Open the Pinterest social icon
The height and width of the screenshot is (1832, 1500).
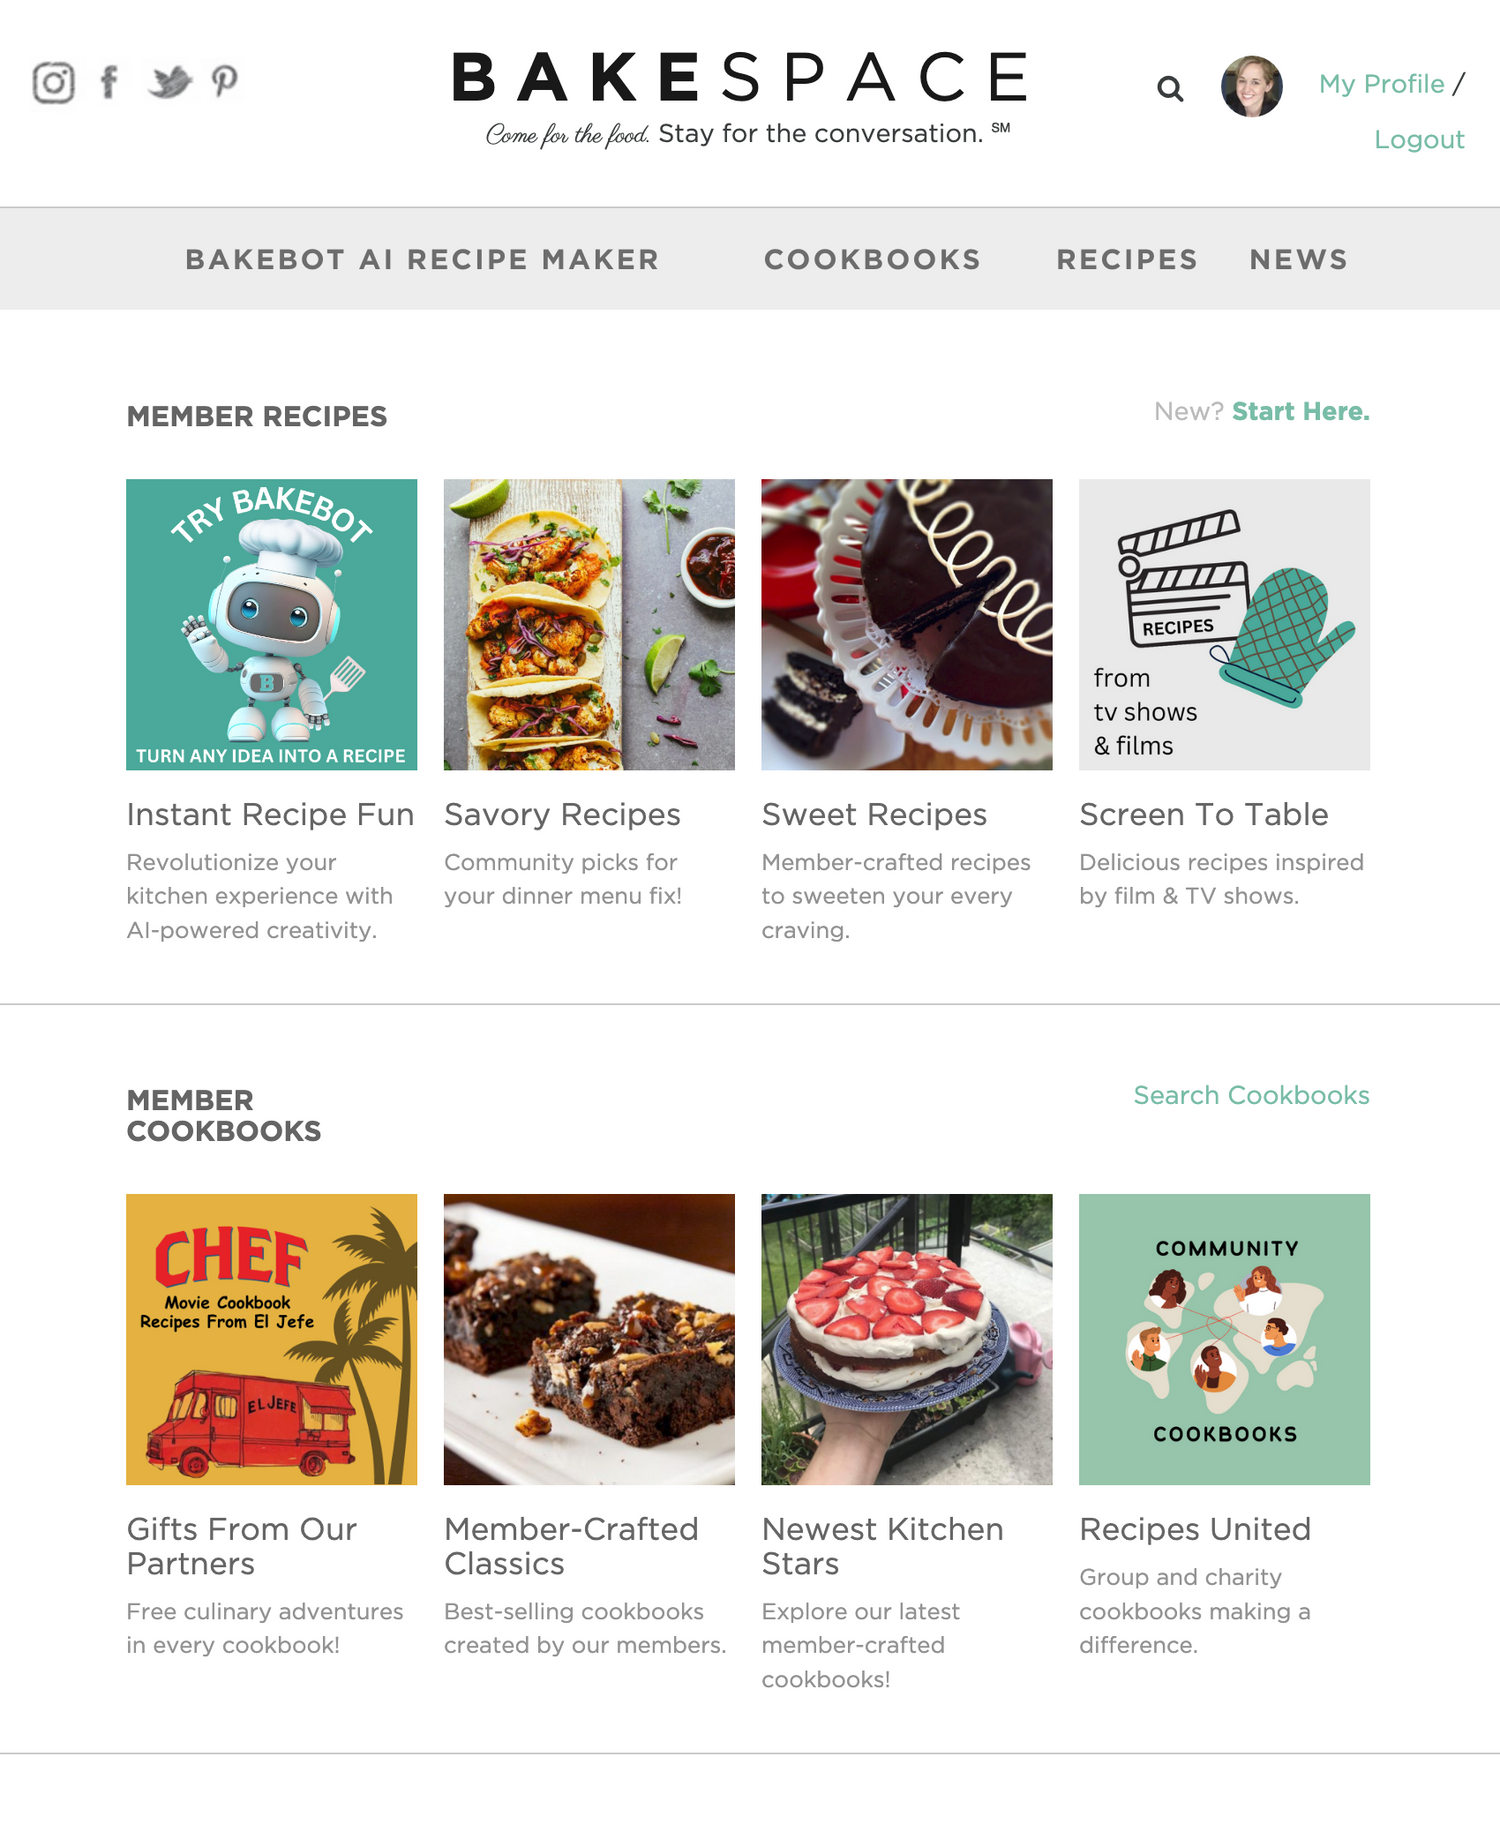(225, 82)
